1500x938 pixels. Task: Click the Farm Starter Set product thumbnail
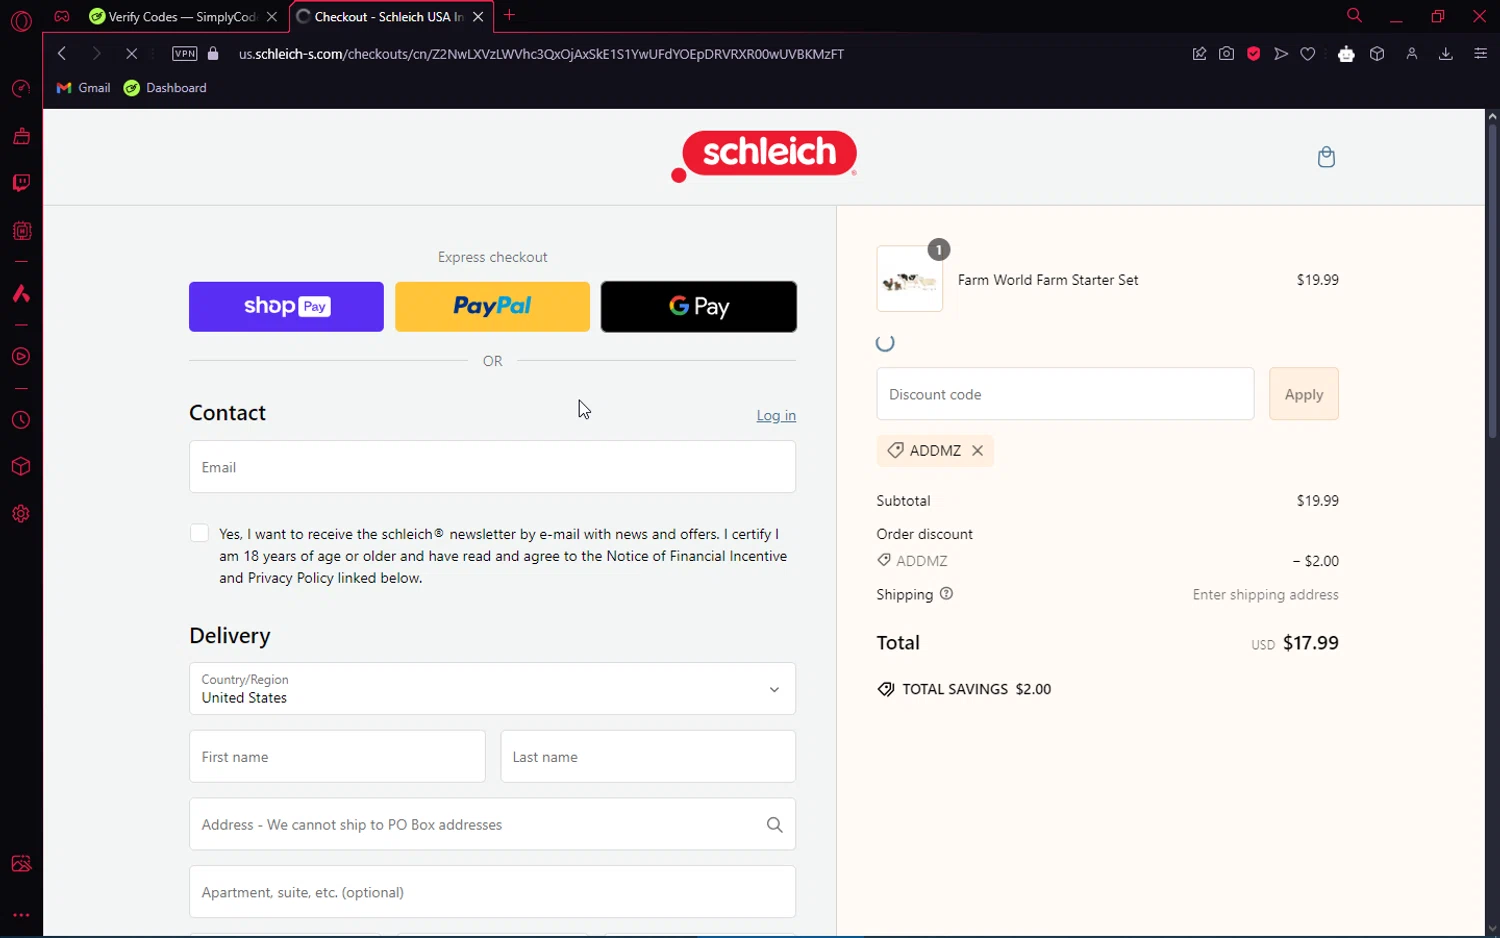pyautogui.click(x=910, y=279)
